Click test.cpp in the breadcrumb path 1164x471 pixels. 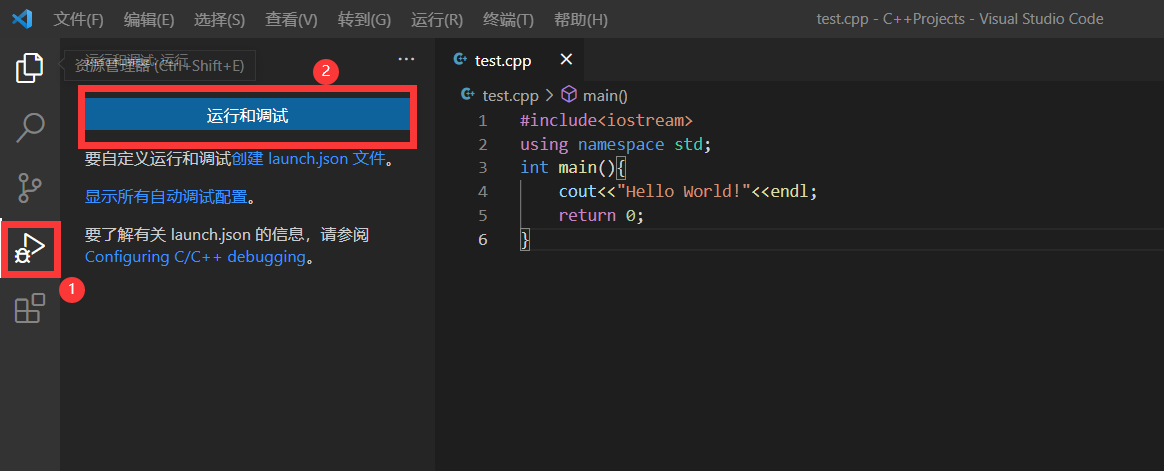[510, 95]
